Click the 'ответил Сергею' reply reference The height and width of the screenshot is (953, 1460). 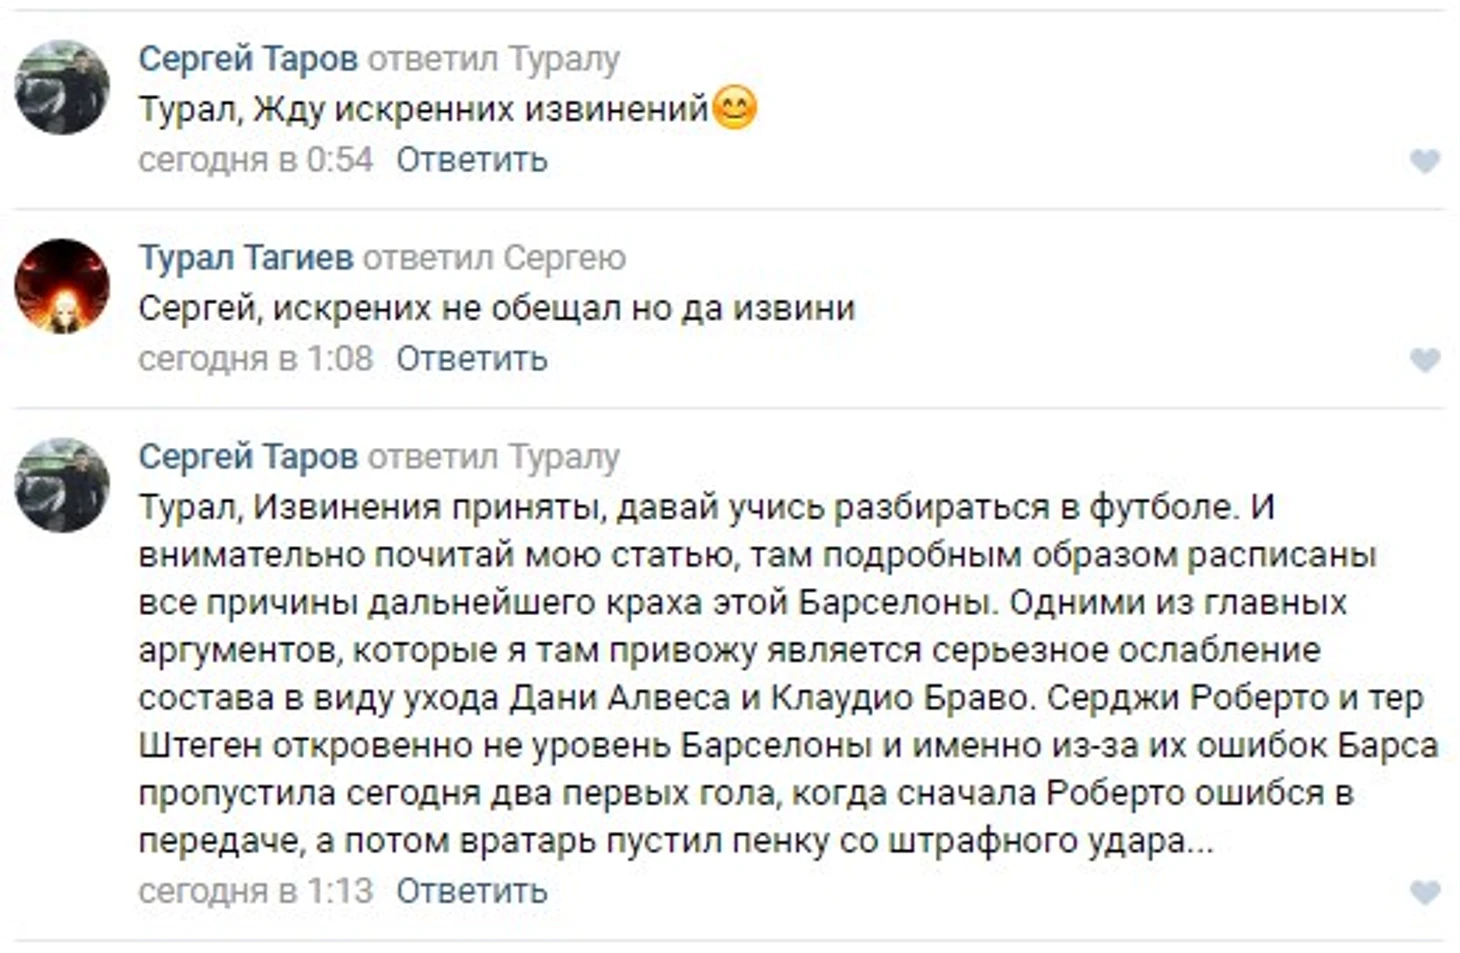pos(494,258)
